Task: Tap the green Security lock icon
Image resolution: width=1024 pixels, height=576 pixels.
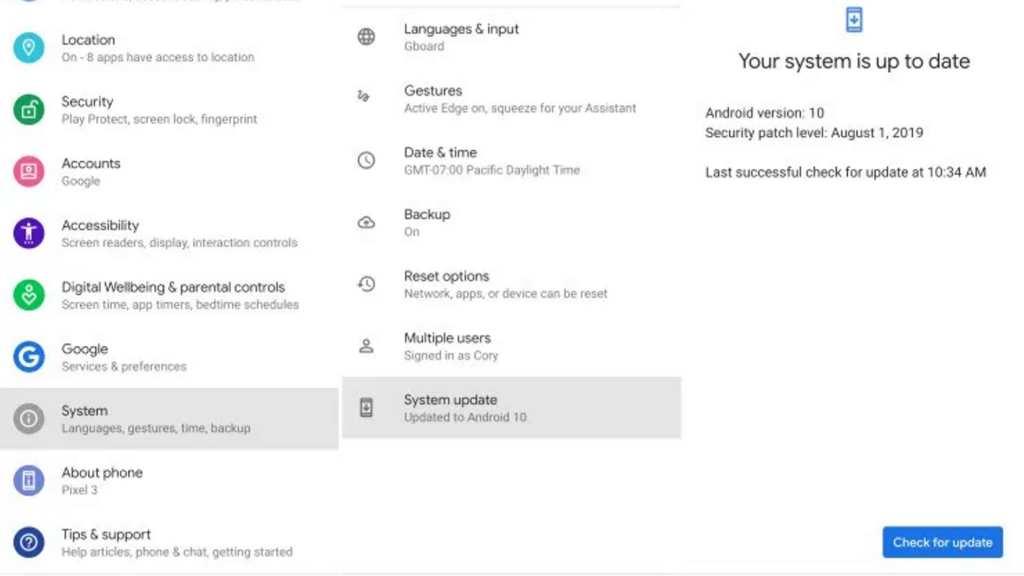Action: pos(29,109)
